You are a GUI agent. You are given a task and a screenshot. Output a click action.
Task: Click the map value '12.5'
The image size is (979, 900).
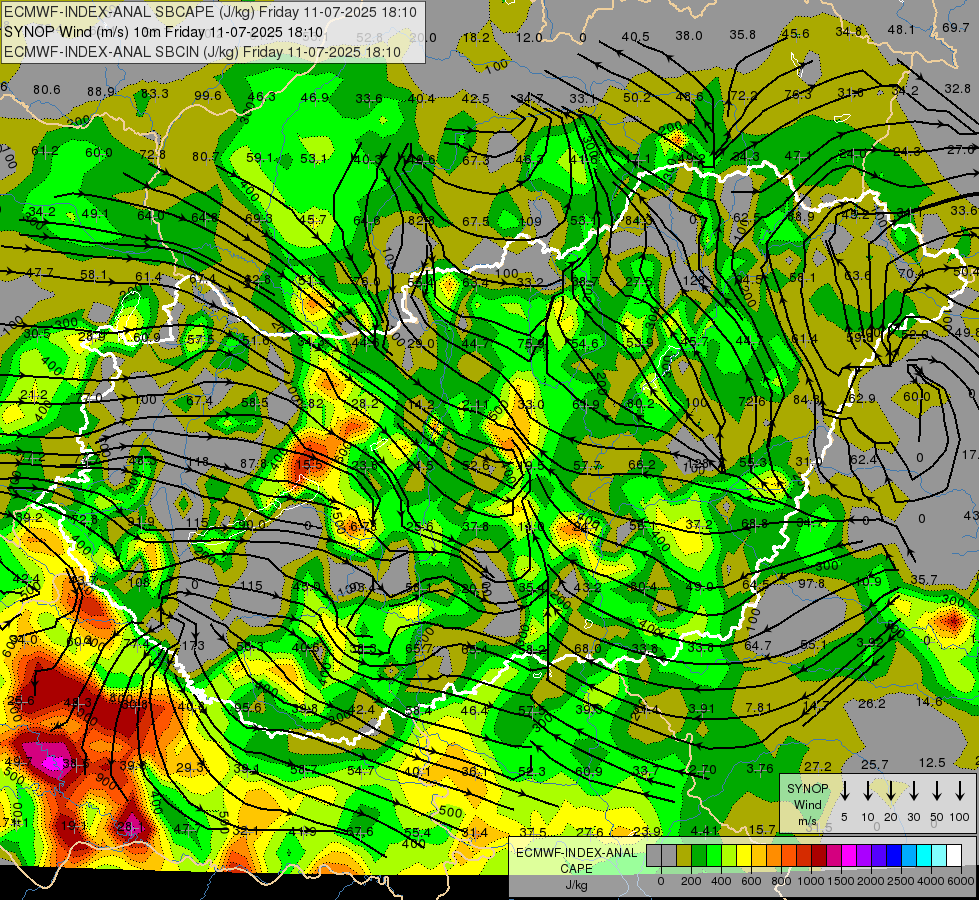[932, 763]
